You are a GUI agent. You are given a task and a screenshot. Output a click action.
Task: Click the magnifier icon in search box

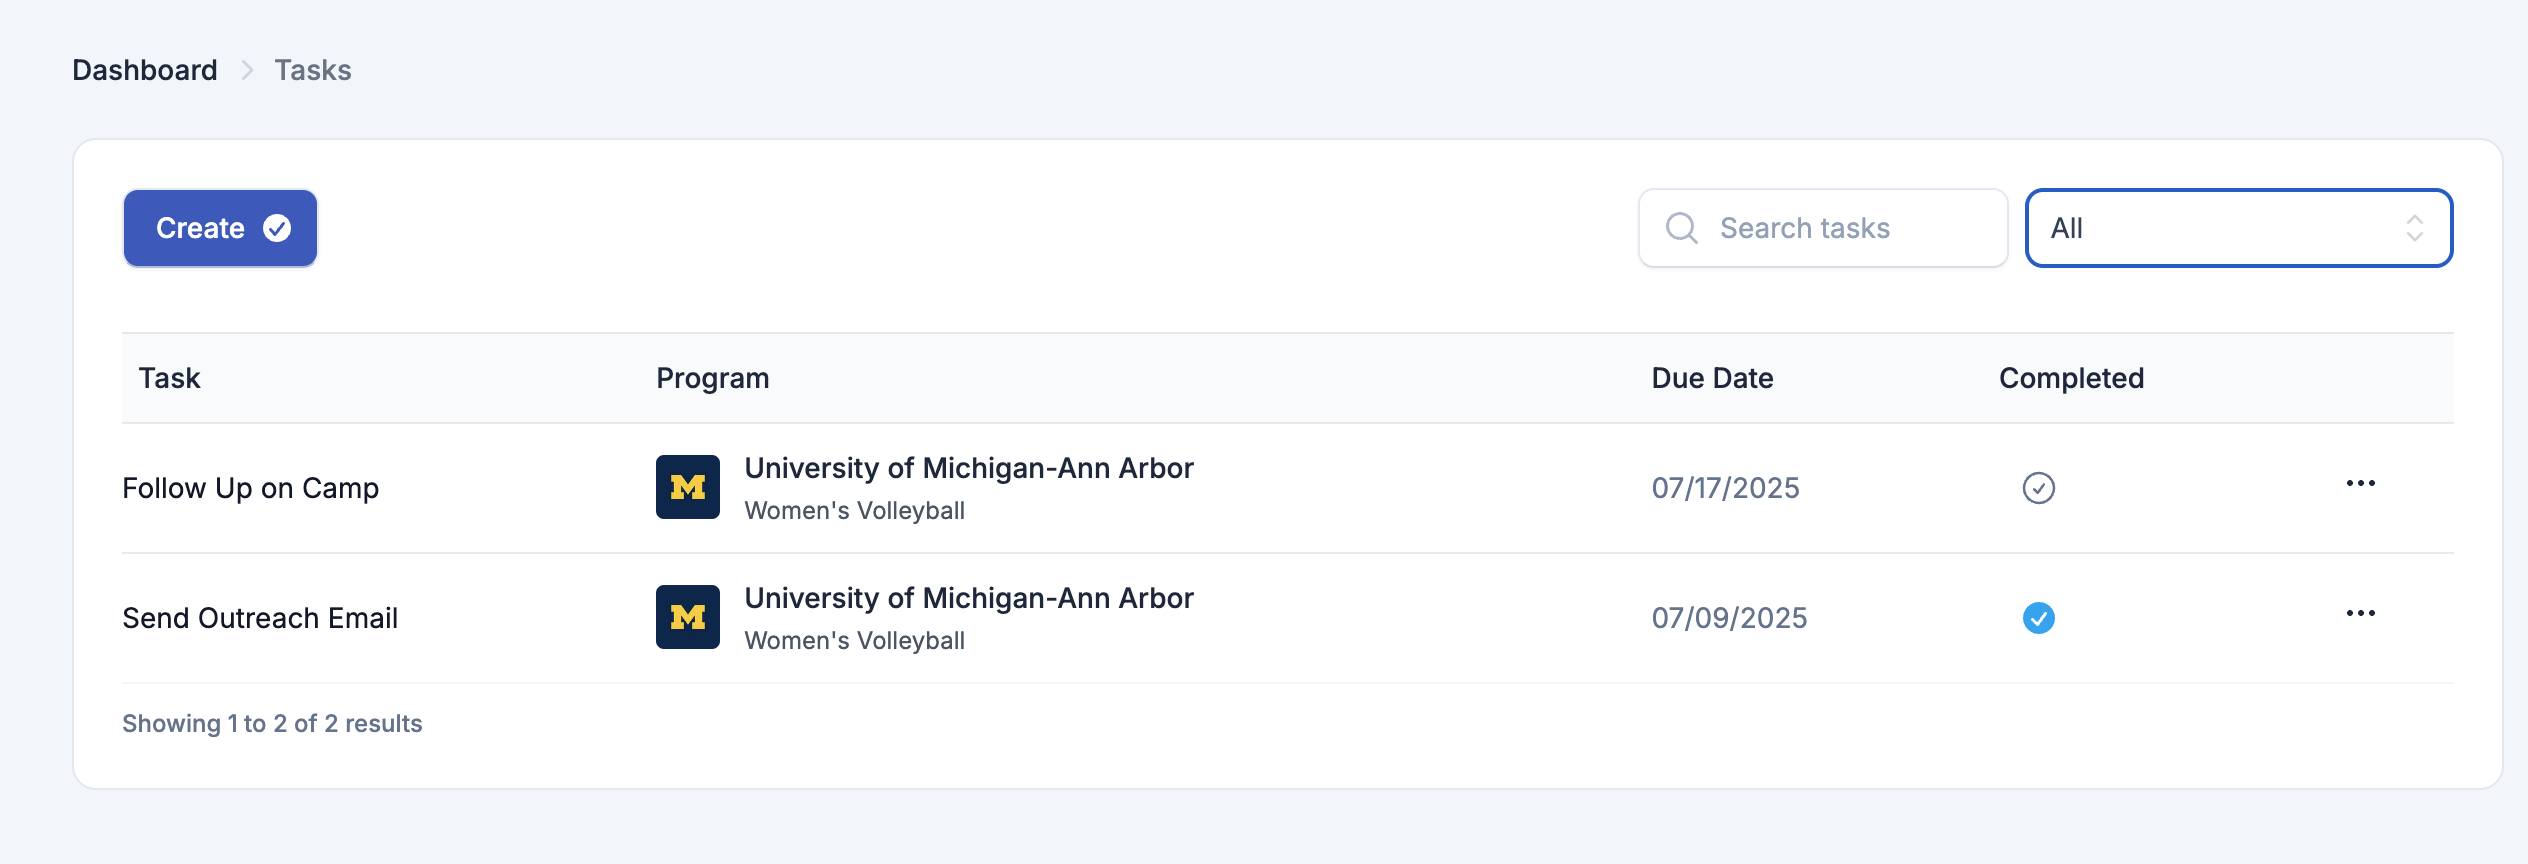1681,228
